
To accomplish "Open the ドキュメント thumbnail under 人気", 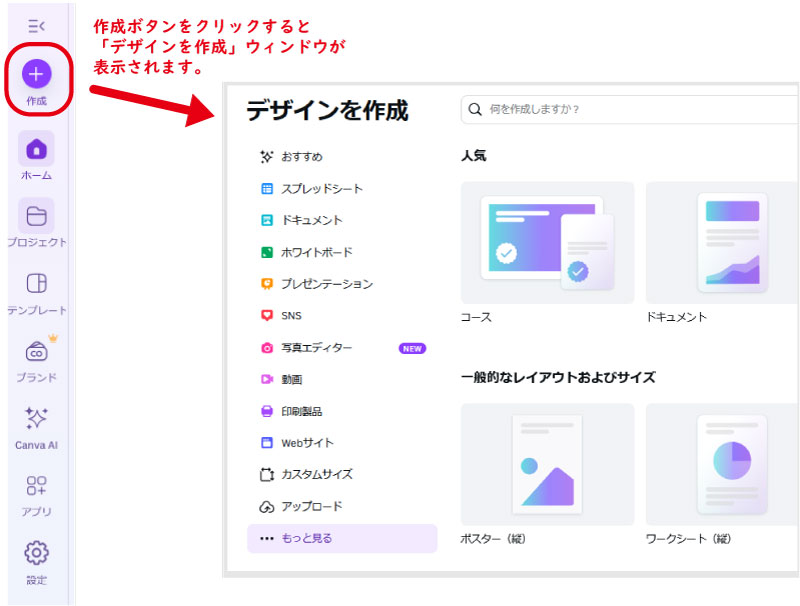I will tap(722, 243).
